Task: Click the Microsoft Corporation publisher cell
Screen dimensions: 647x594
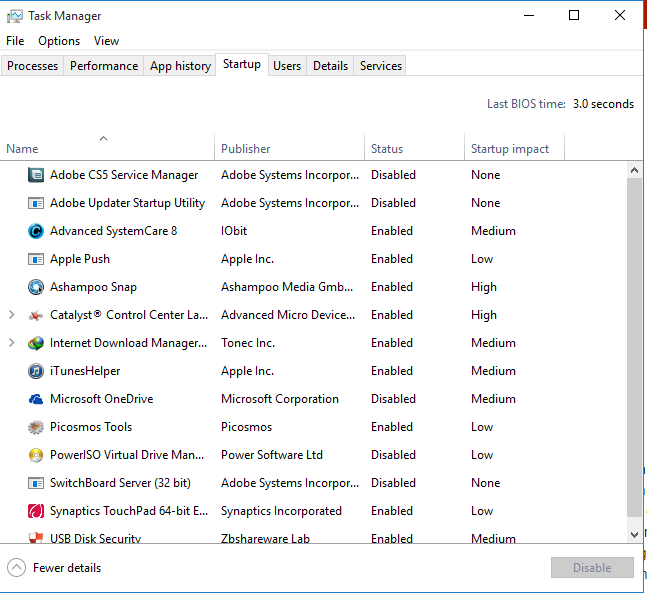Action: (280, 399)
